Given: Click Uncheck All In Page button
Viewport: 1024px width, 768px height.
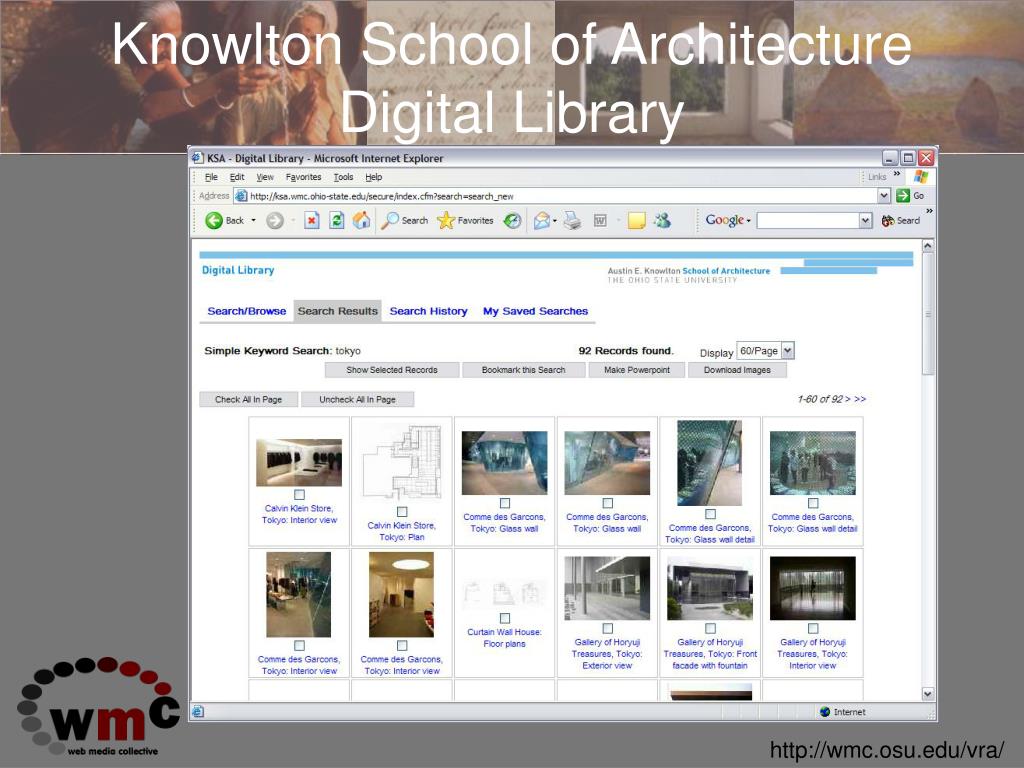Looking at the screenshot, I should coord(357,399).
